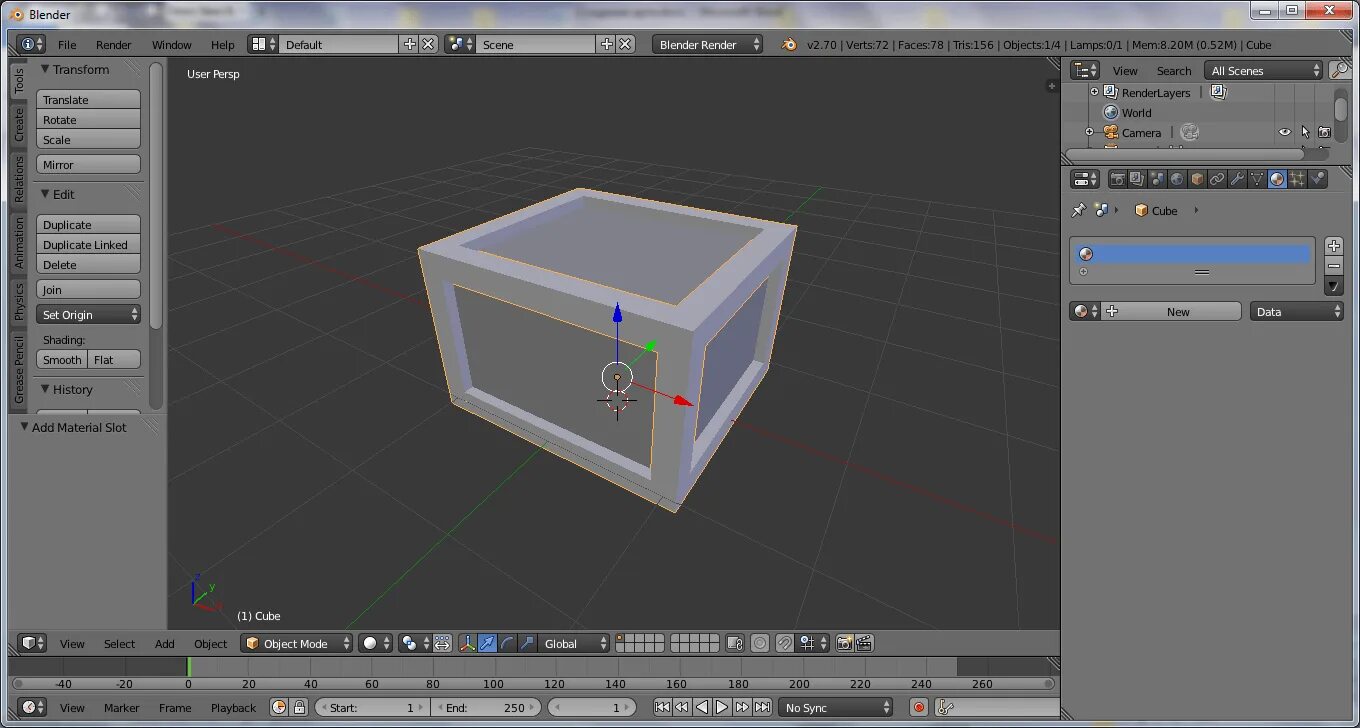Open the World properties tab icon

tap(1177, 179)
